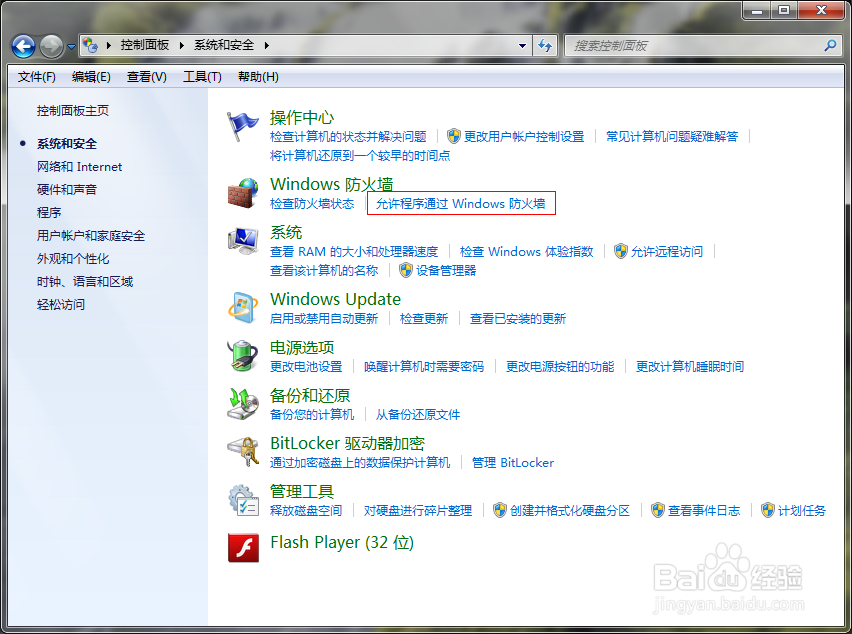Open 更改电池设置 link
Screen dimensions: 852x634
[306, 366]
